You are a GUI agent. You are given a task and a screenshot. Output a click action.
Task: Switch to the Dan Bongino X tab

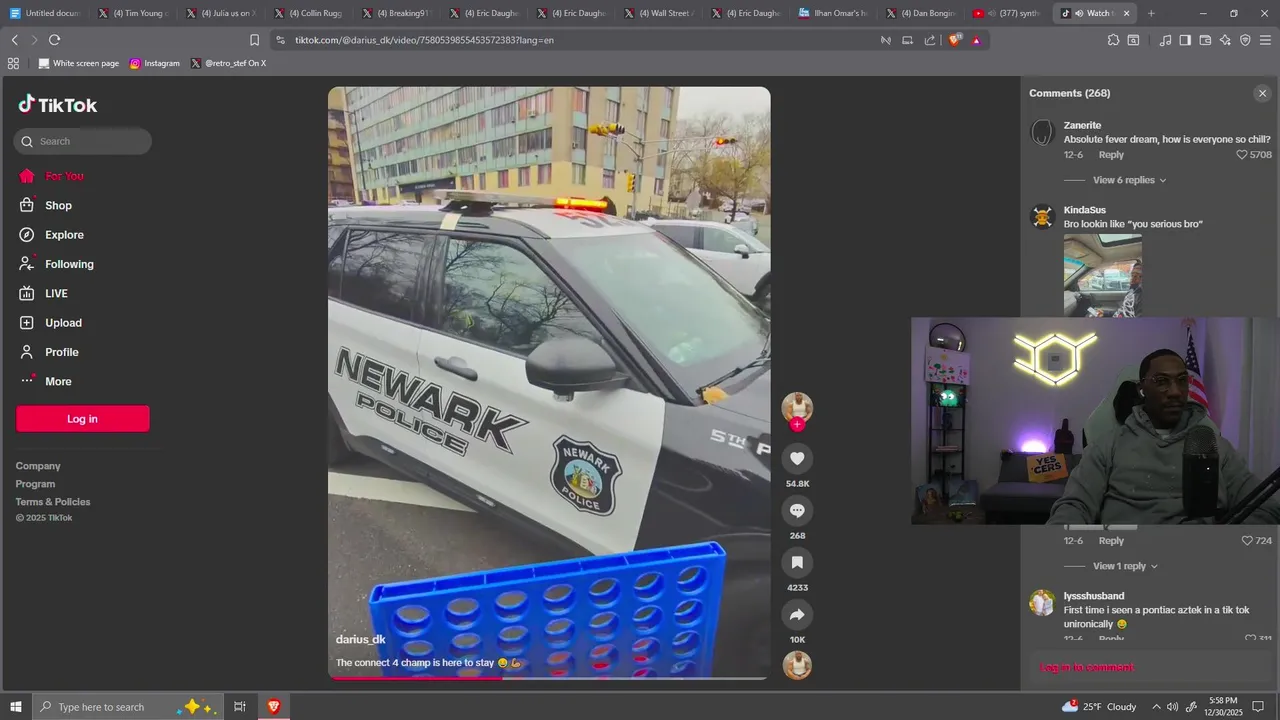click(922, 13)
